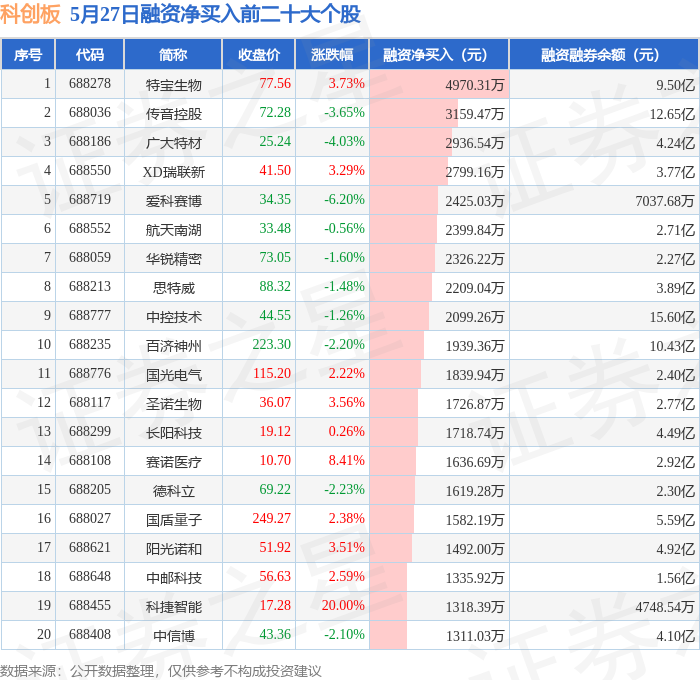This screenshot has width=700, height=680.
Task: Select 融资净买入（元） column header
Action: pos(439,54)
